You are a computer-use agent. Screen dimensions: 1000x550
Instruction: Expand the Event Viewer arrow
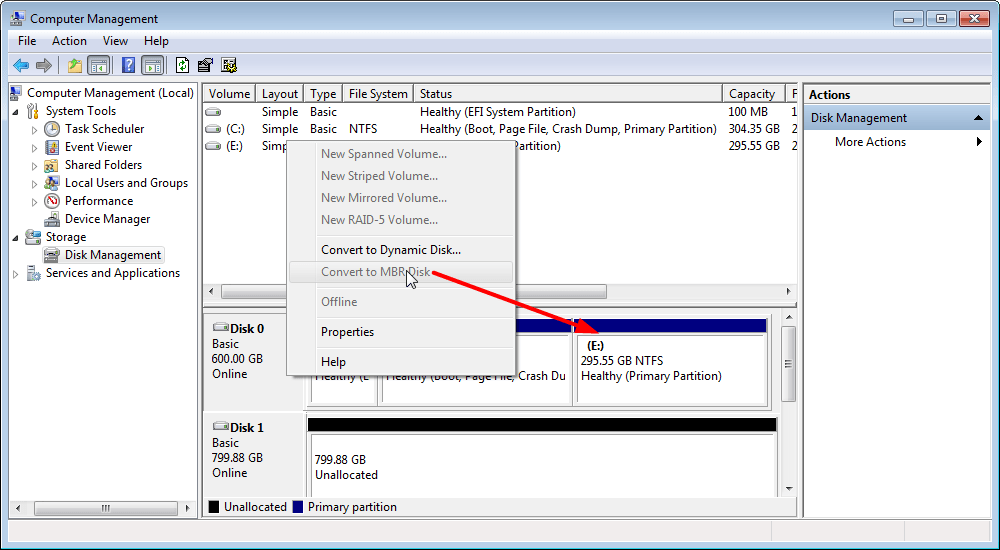pos(34,147)
